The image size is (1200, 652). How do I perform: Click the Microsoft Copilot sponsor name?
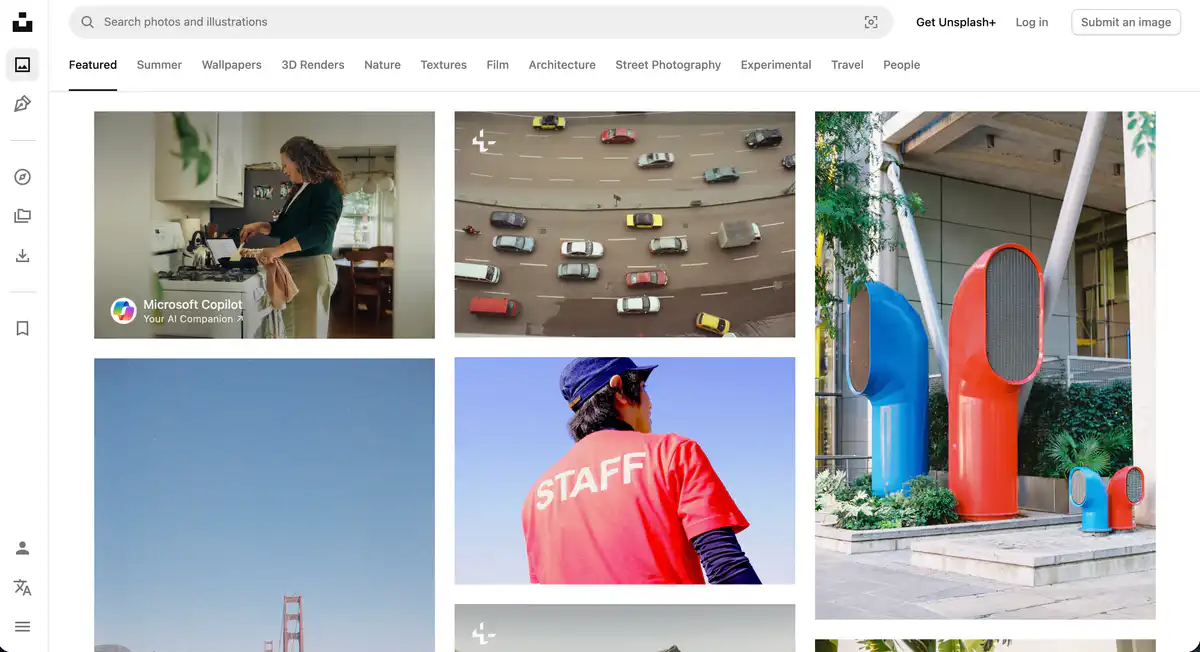tap(193, 305)
